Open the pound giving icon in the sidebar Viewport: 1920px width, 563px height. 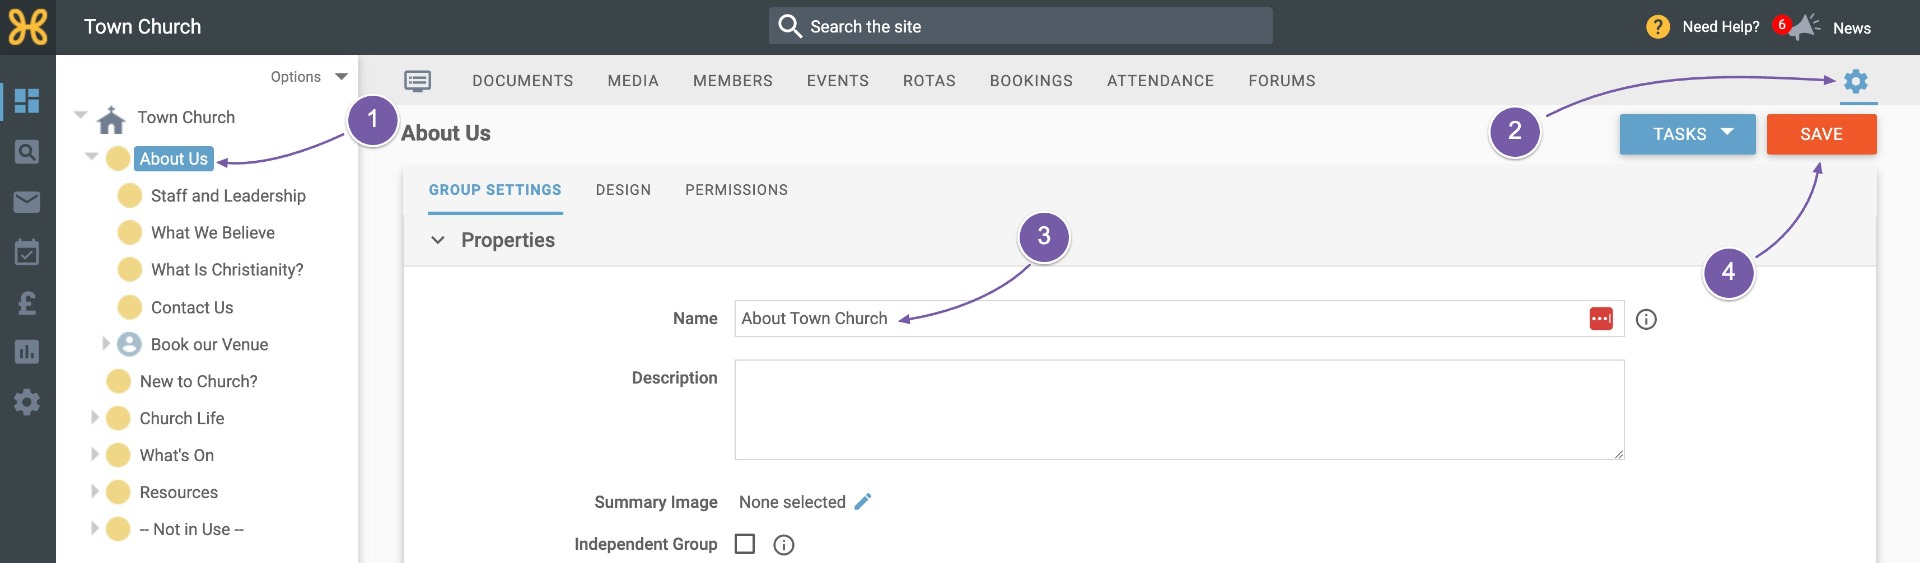(x=27, y=302)
